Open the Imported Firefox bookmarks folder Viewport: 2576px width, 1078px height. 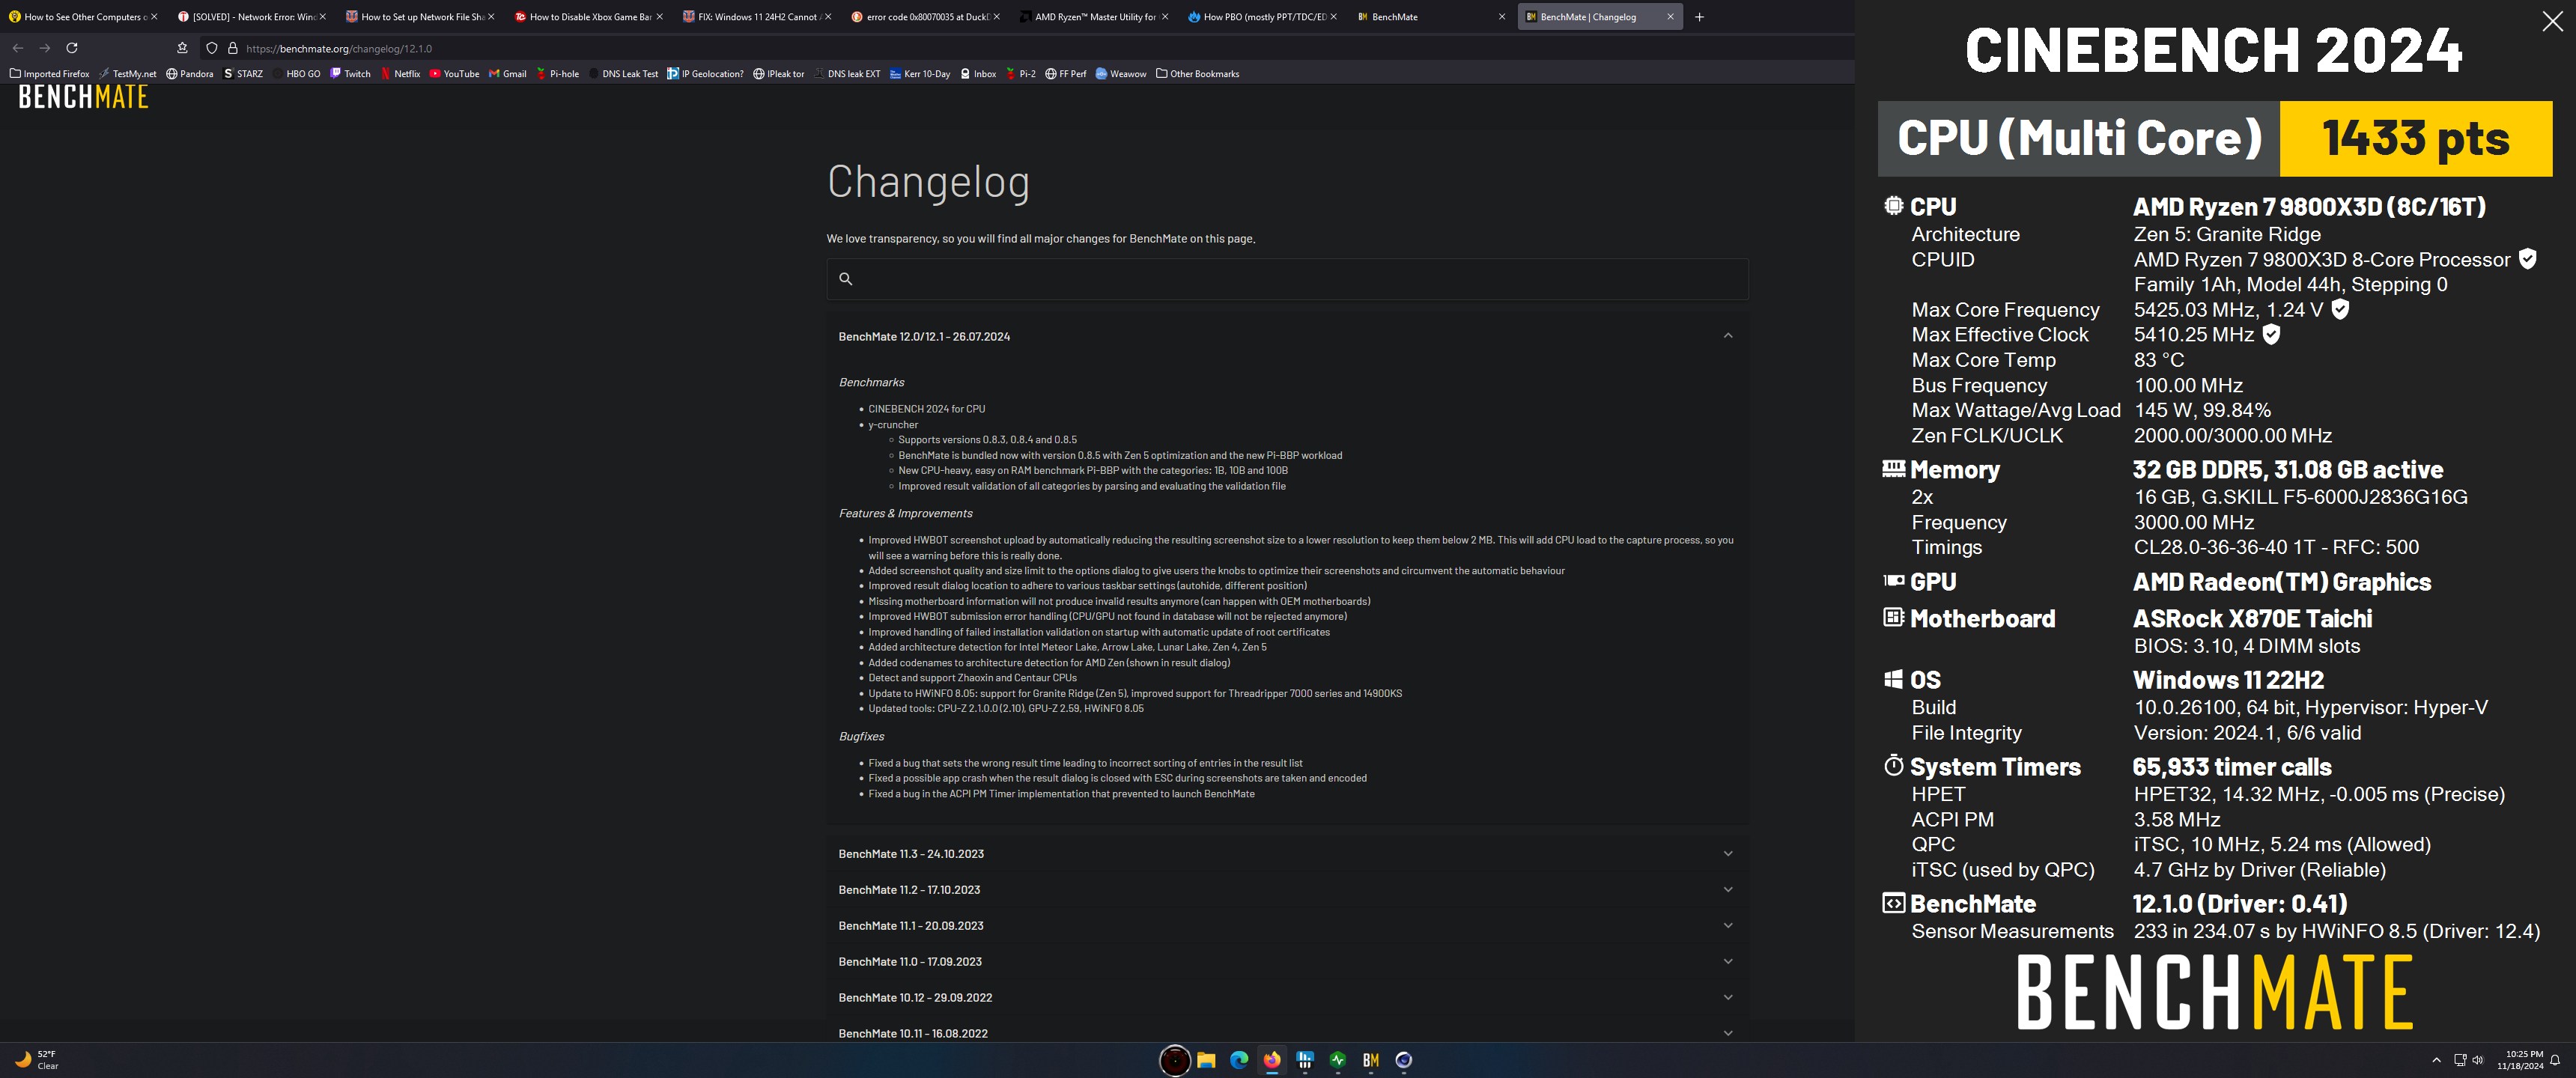(49, 74)
